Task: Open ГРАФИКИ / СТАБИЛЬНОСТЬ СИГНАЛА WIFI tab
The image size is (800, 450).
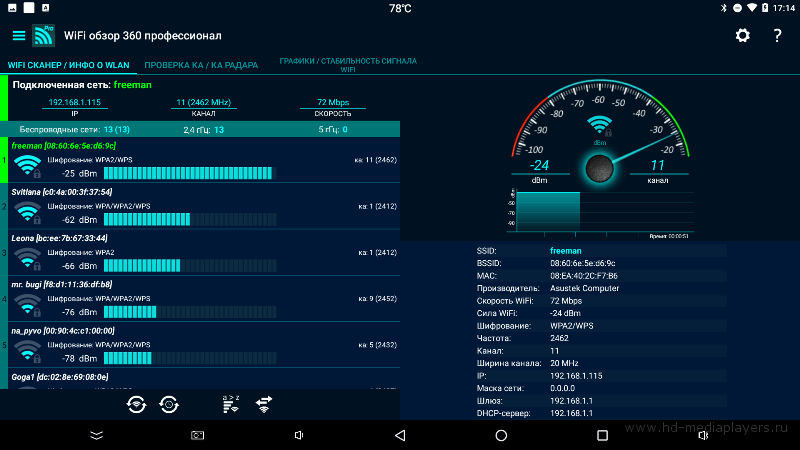Action: [x=348, y=65]
